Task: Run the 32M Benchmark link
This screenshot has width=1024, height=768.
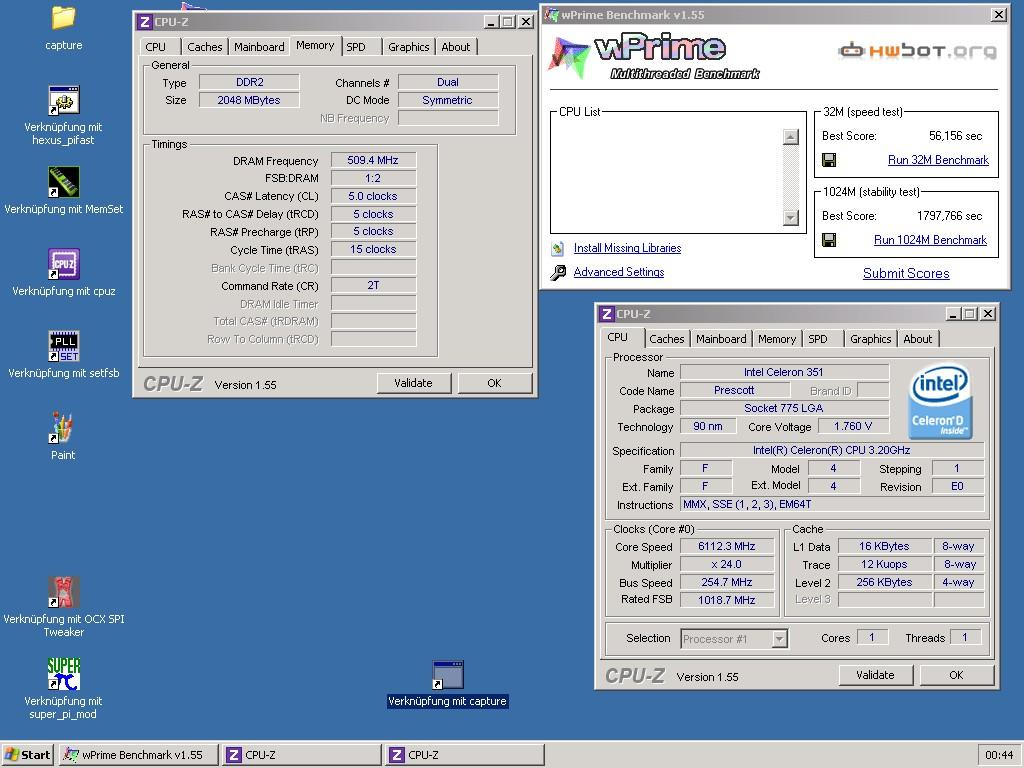Action: tap(938, 160)
